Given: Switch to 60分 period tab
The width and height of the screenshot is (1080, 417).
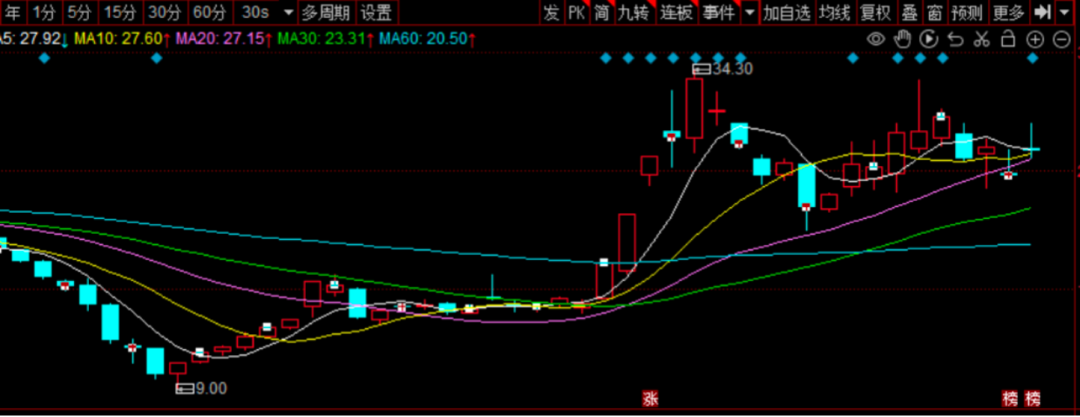Looking at the screenshot, I should [210, 12].
